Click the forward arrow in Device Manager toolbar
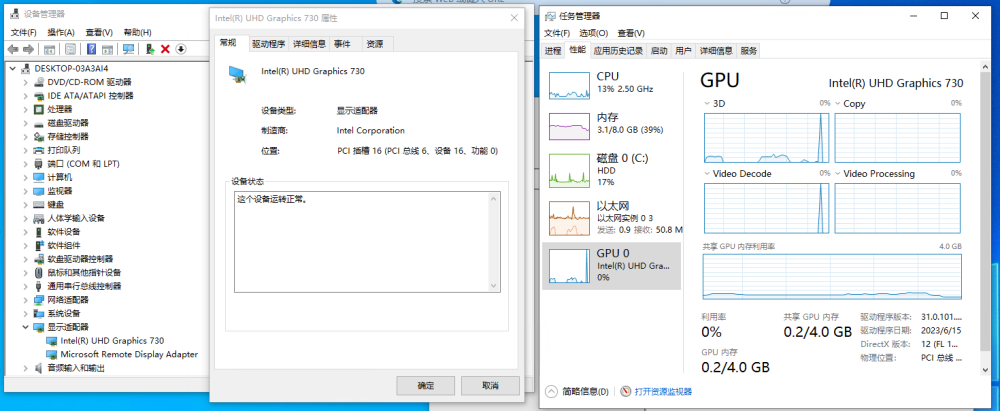 click(x=28, y=49)
